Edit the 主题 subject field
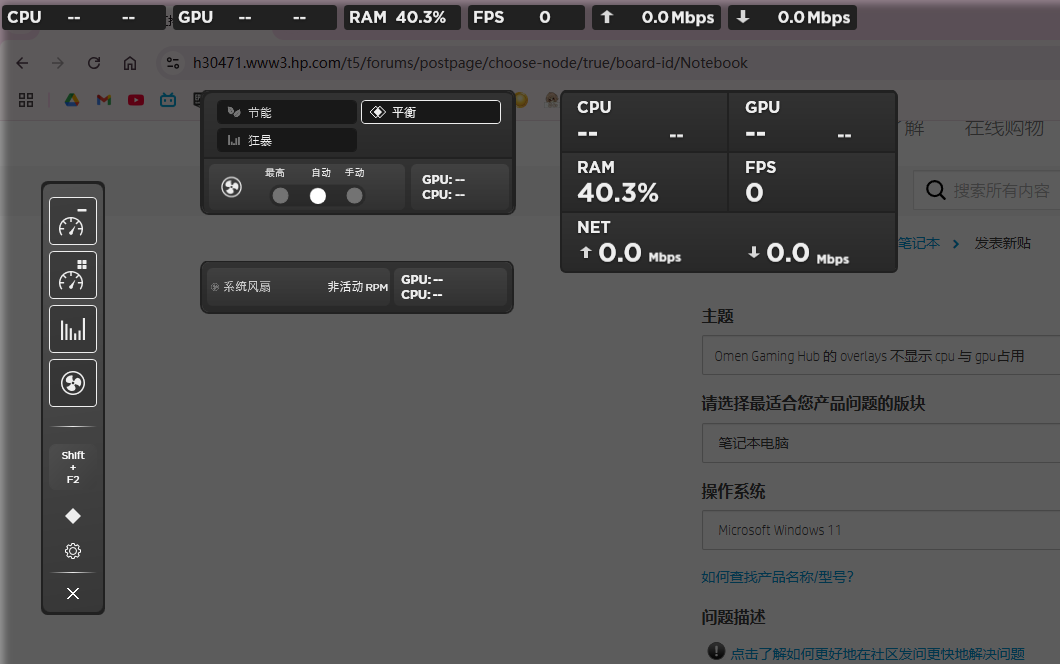The width and height of the screenshot is (1060, 664). point(881,356)
